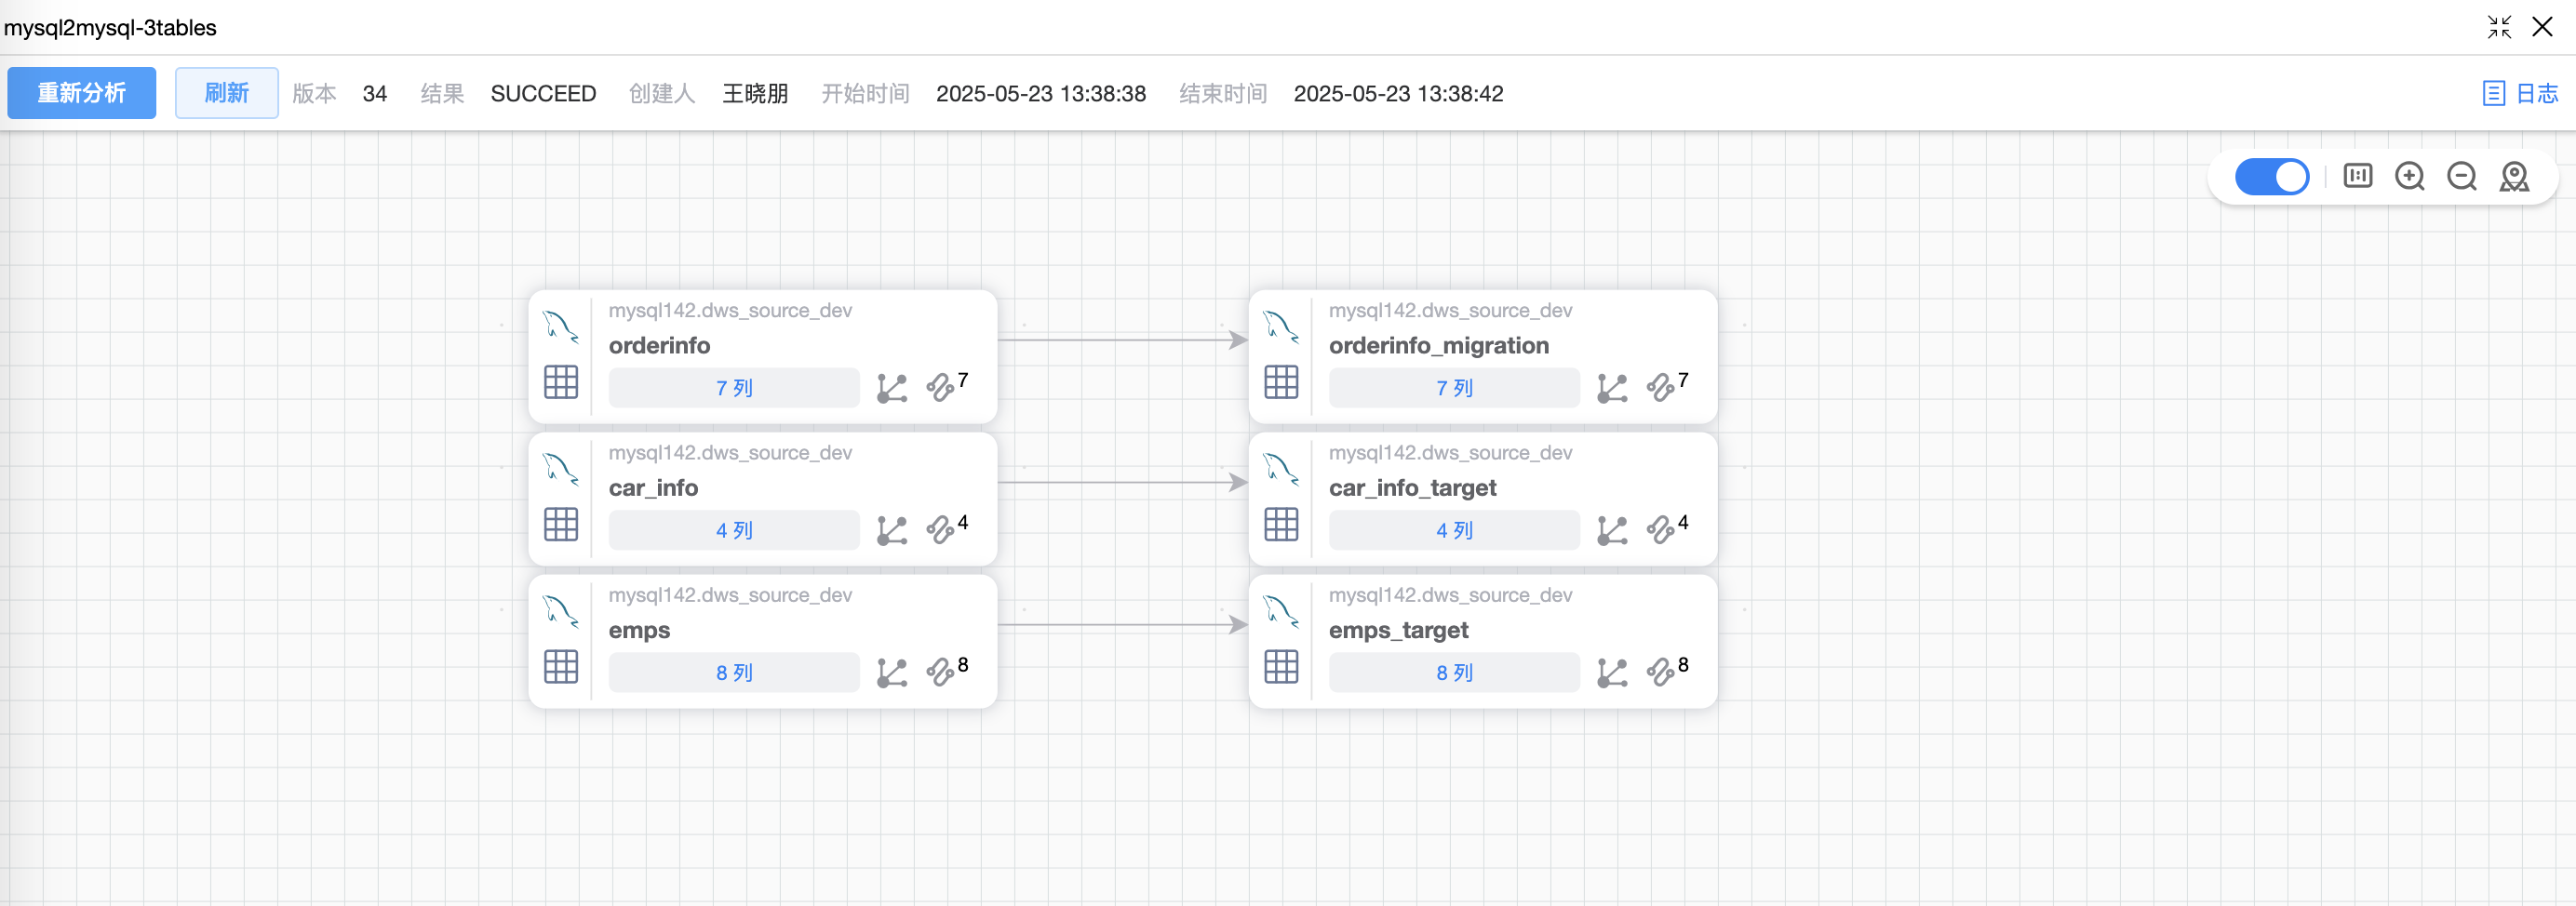Collapse the fullscreen view with shrink icon
Image resolution: width=2576 pixels, height=906 pixels.
(x=2499, y=27)
